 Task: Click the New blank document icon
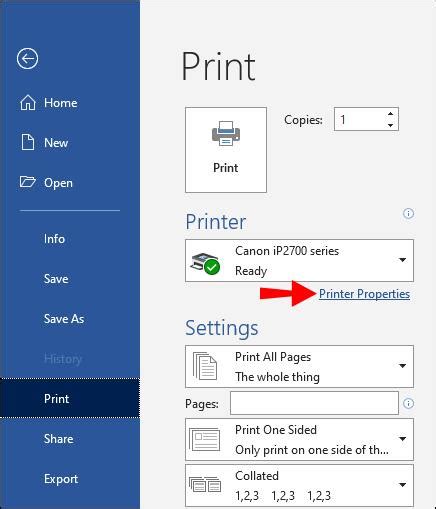coord(28,142)
